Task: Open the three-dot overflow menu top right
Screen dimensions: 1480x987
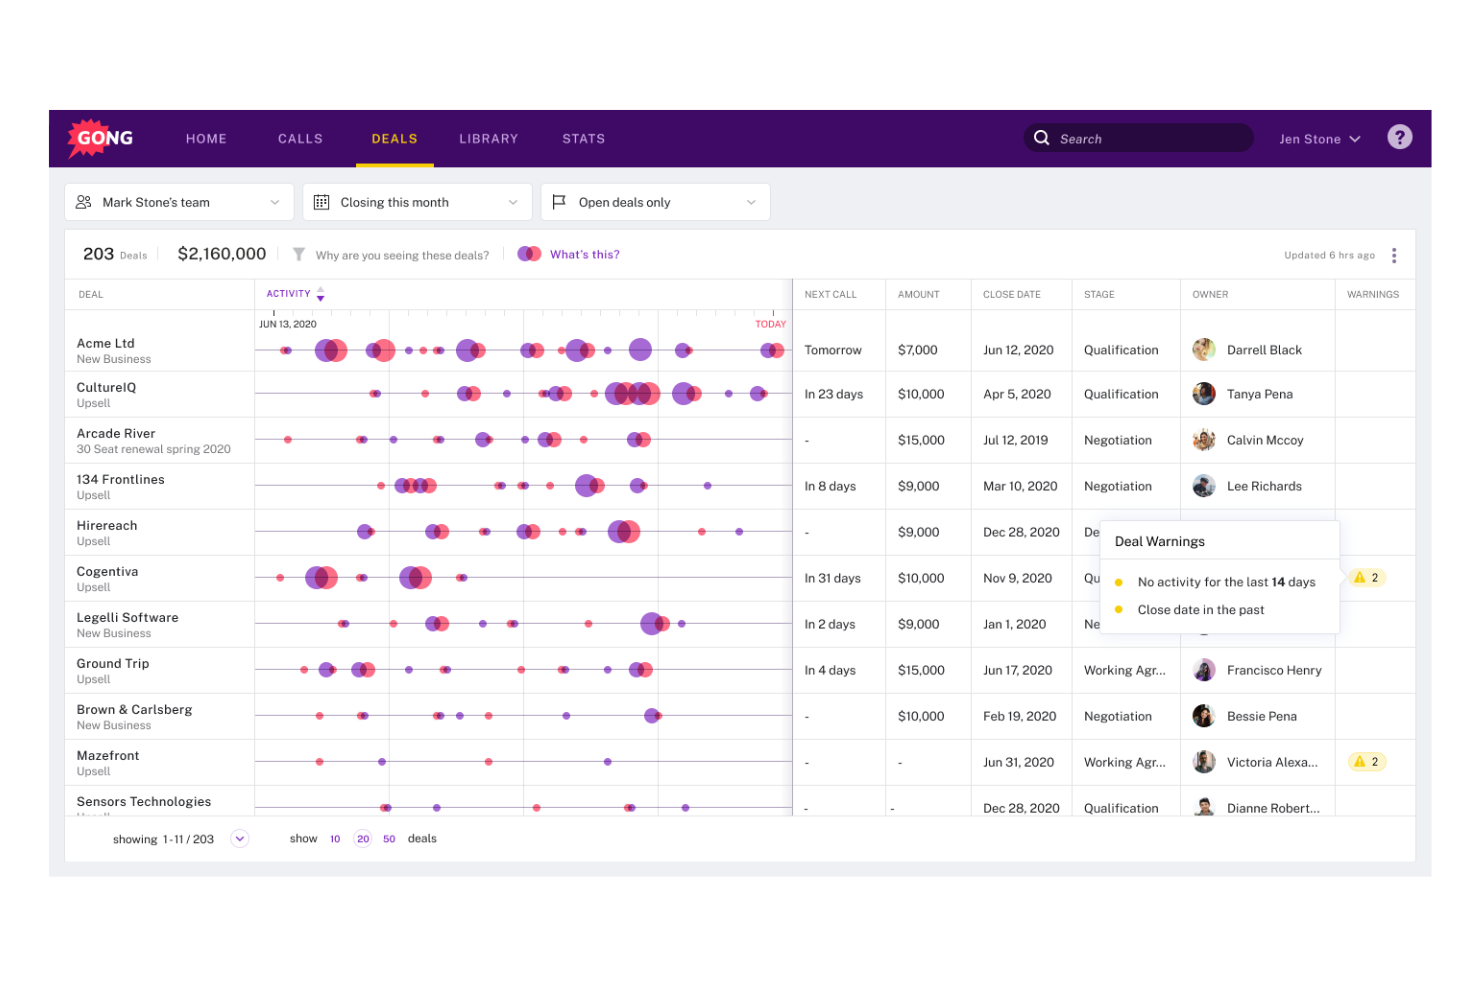Action: point(1394,255)
